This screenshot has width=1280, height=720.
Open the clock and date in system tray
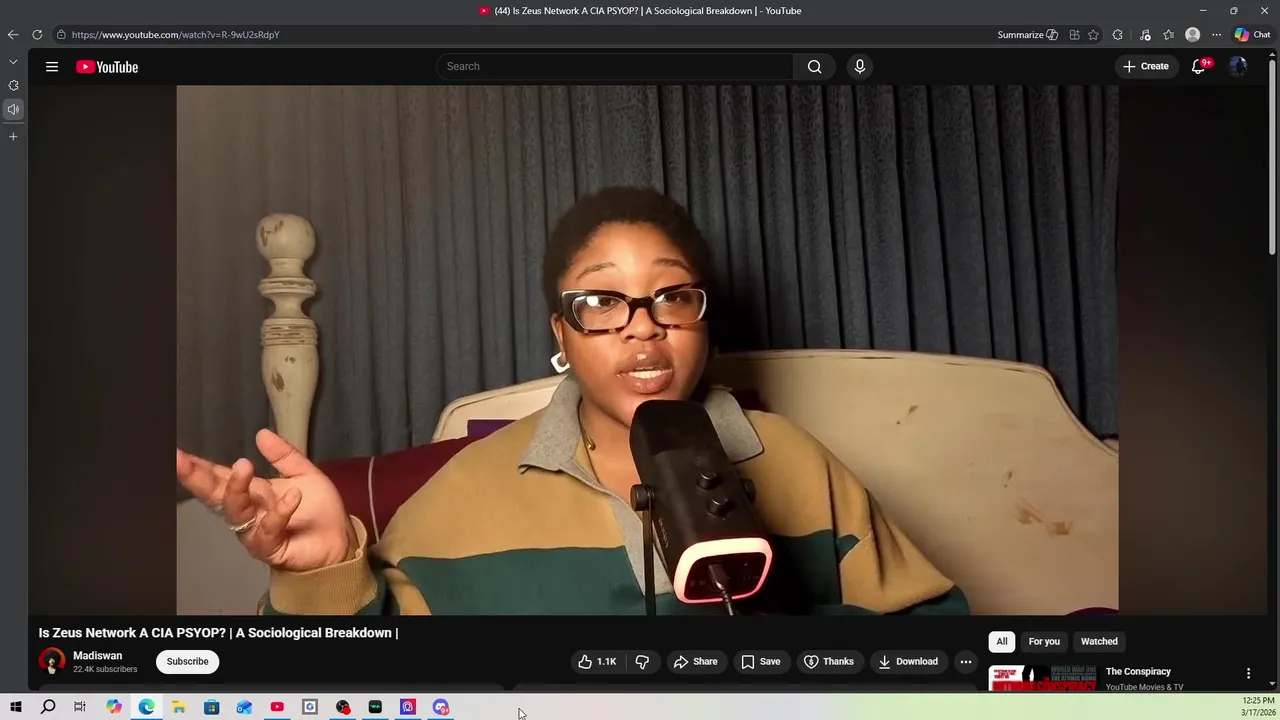point(1258,707)
